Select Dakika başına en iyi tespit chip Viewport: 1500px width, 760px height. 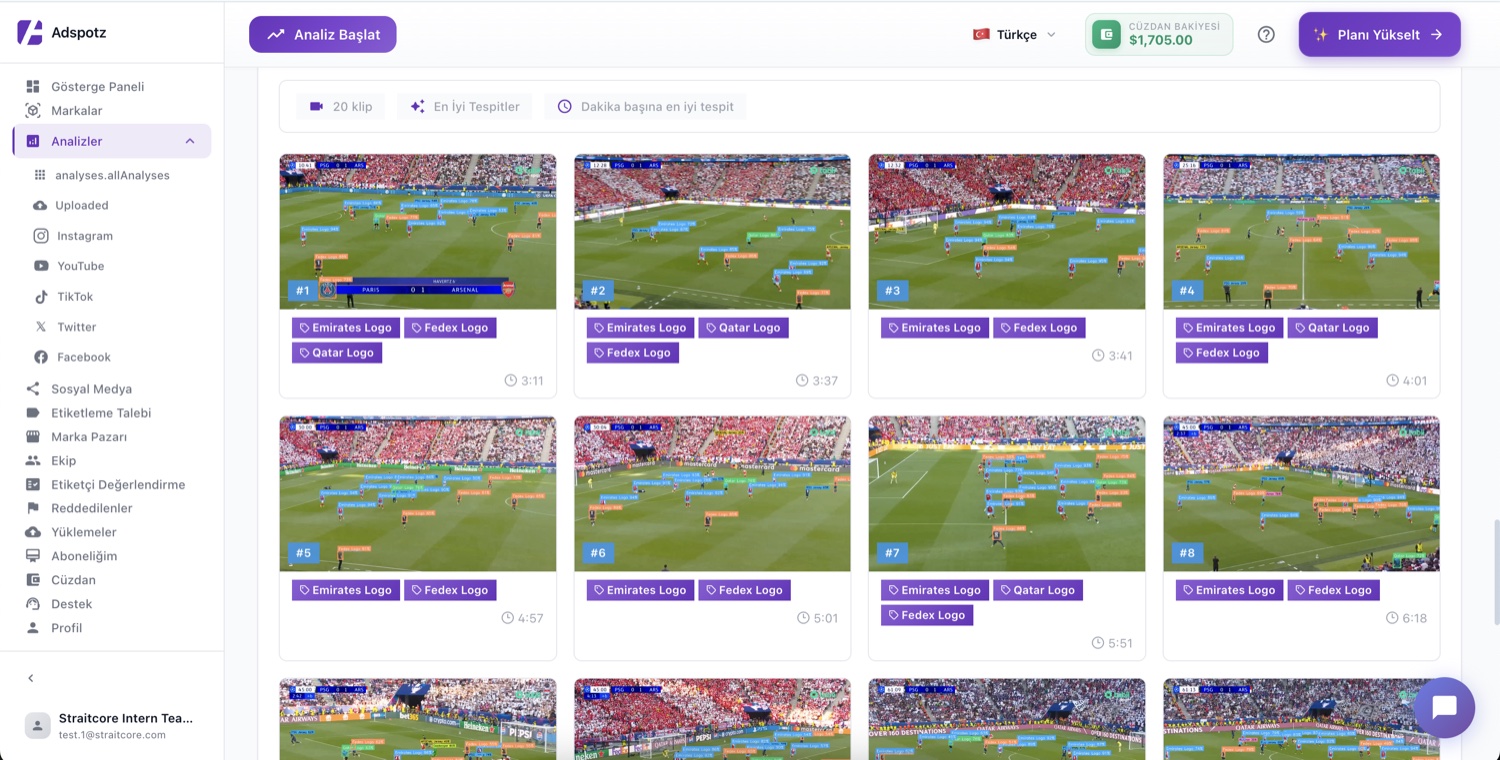tap(646, 107)
